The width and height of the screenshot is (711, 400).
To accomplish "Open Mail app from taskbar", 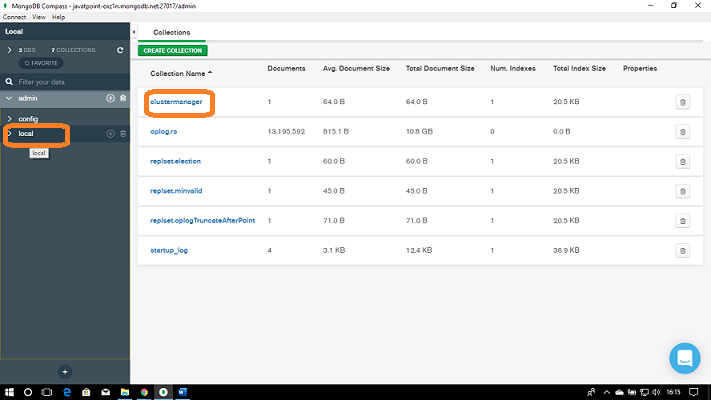I will coord(106,392).
